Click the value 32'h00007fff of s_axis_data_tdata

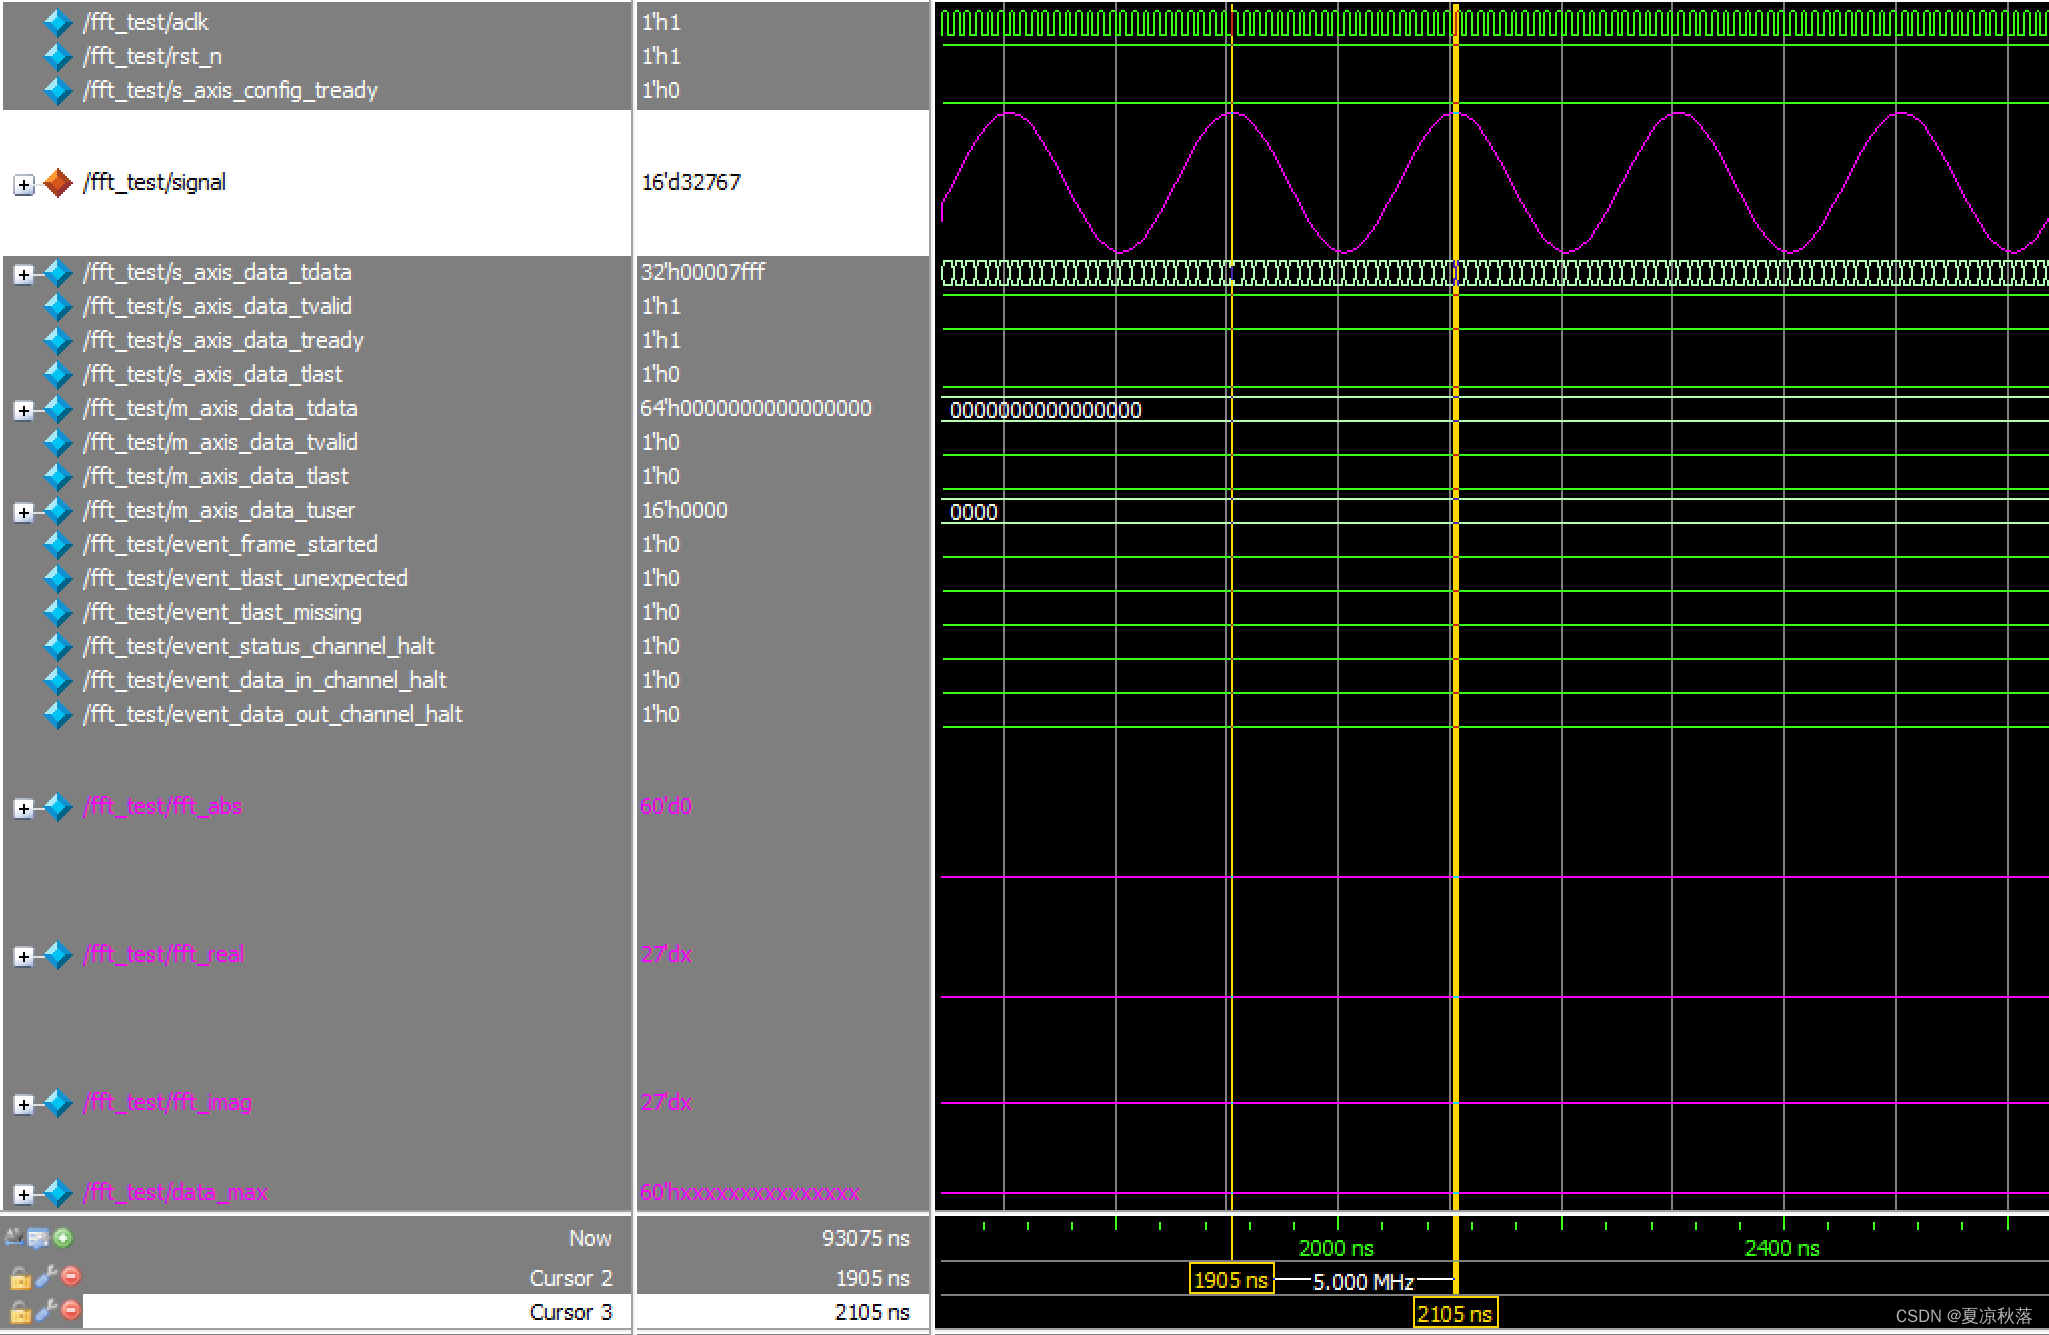(703, 272)
